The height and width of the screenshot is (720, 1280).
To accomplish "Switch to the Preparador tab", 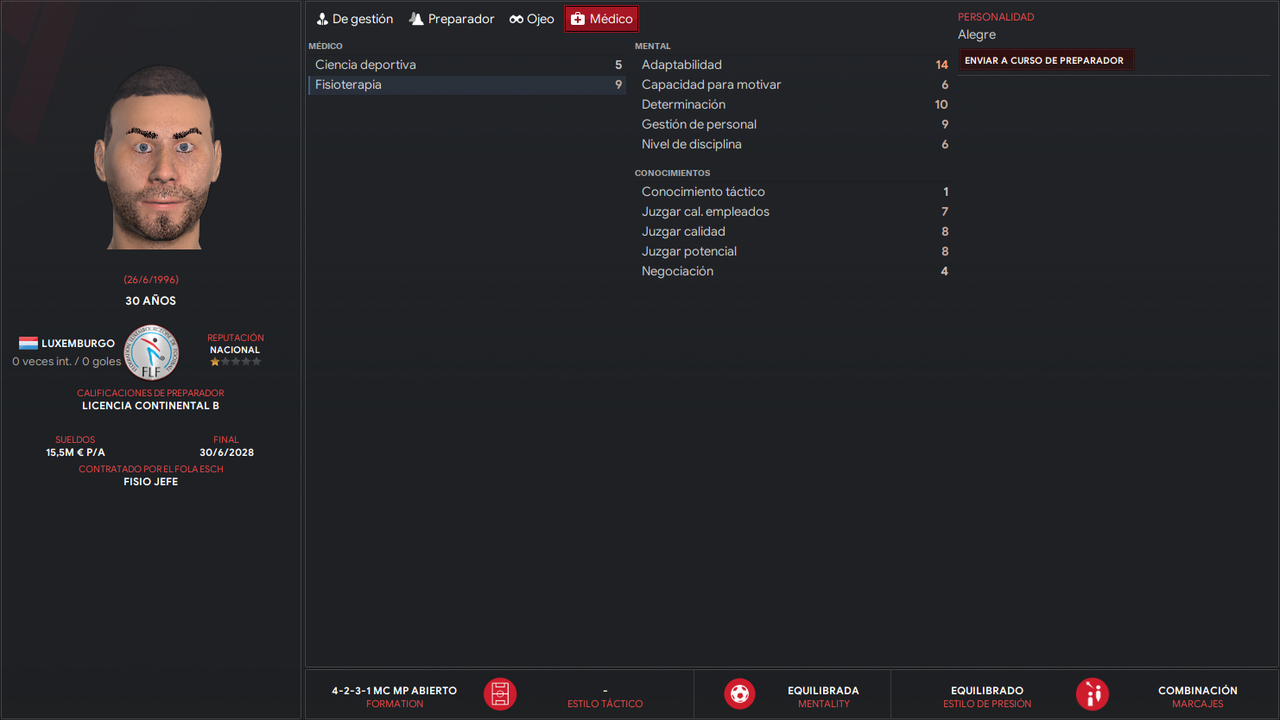I will click(x=452, y=19).
